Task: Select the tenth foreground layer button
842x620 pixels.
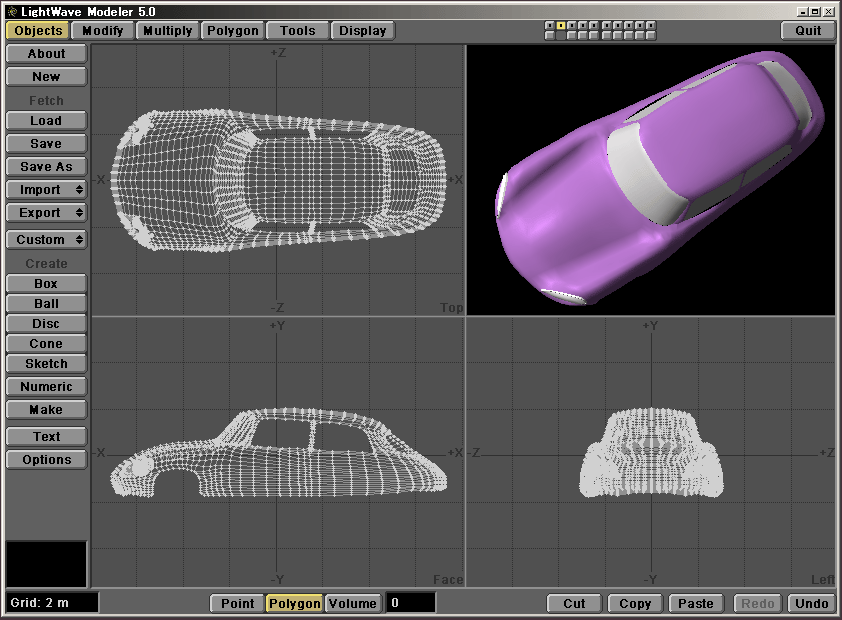Action: point(651,25)
